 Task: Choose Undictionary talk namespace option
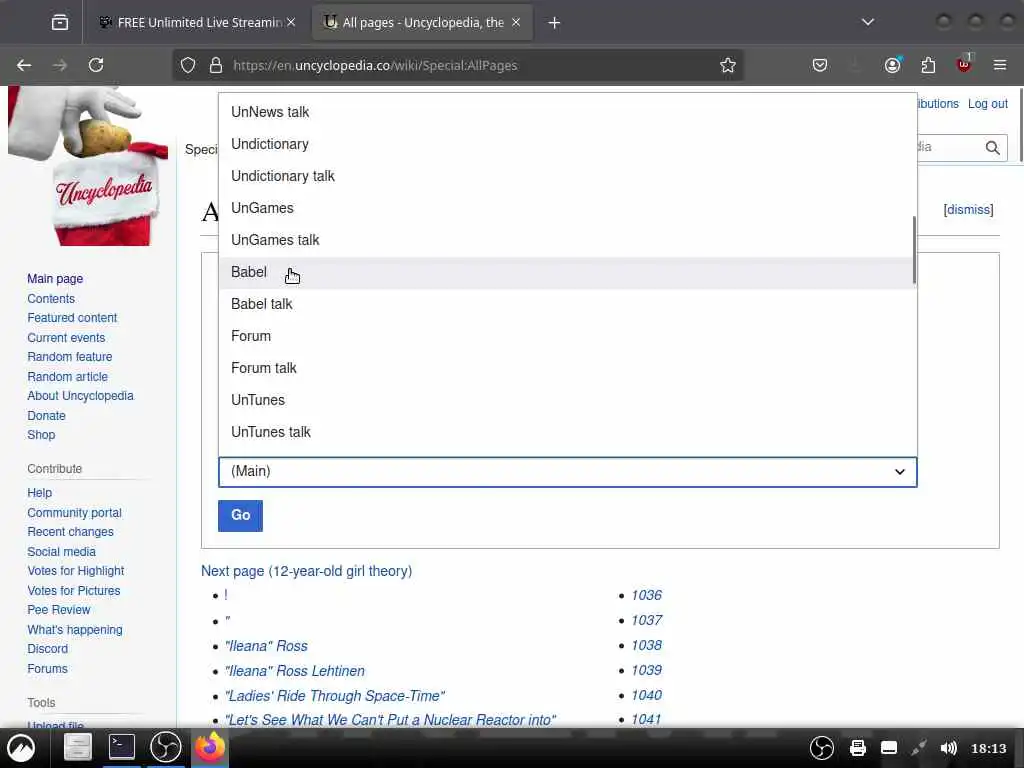coord(567,176)
